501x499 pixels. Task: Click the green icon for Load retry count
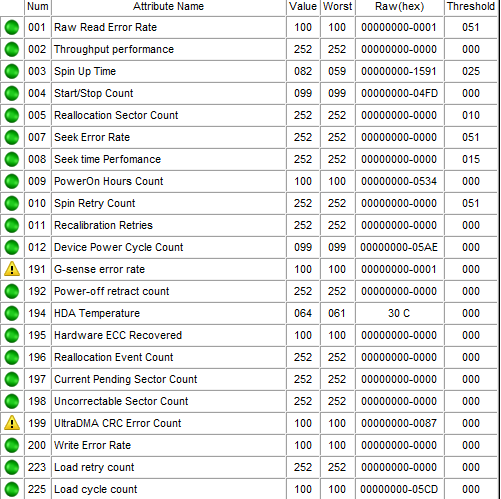(x=12, y=467)
